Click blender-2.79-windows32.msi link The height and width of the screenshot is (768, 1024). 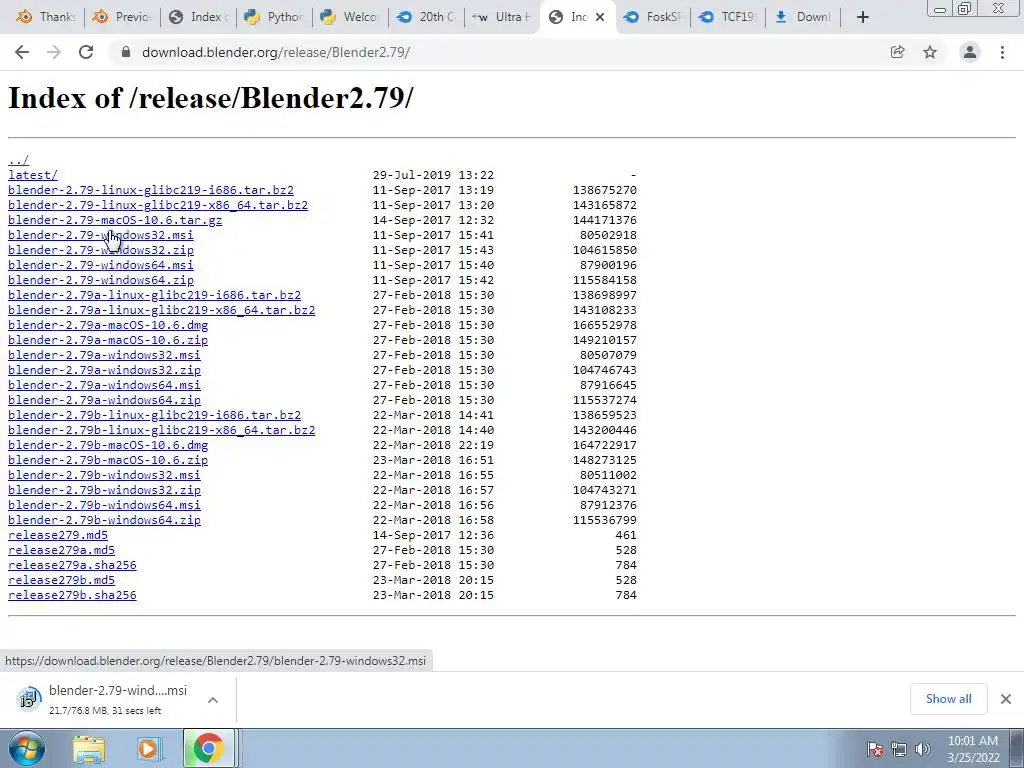(x=101, y=235)
